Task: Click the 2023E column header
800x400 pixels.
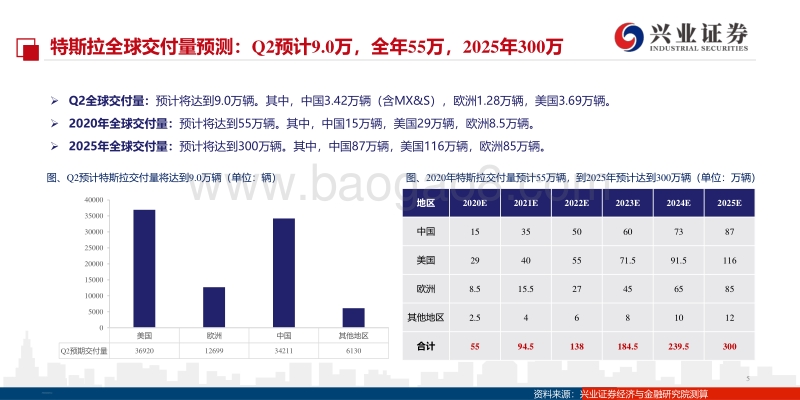Action: (628, 203)
